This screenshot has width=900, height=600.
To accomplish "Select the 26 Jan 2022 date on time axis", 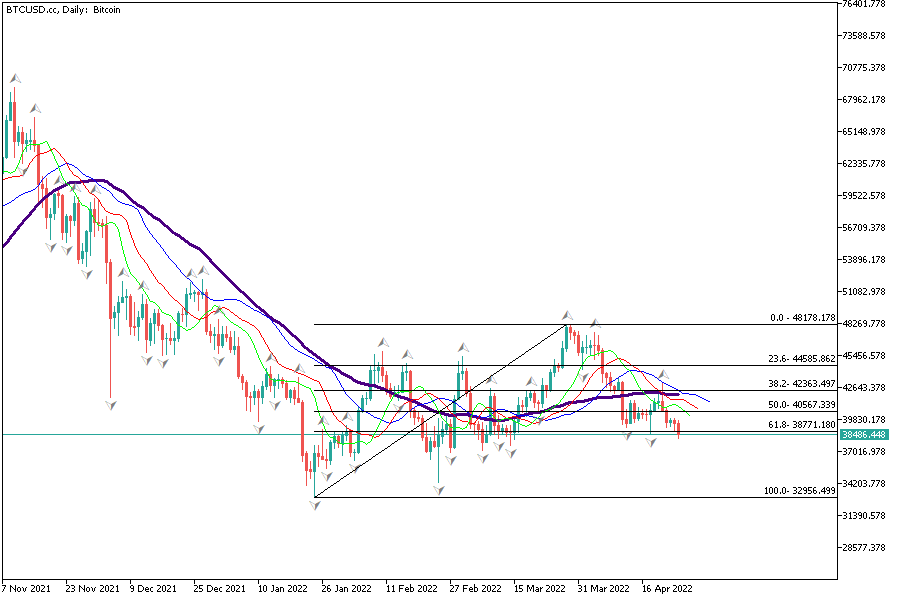I will 347,589.
